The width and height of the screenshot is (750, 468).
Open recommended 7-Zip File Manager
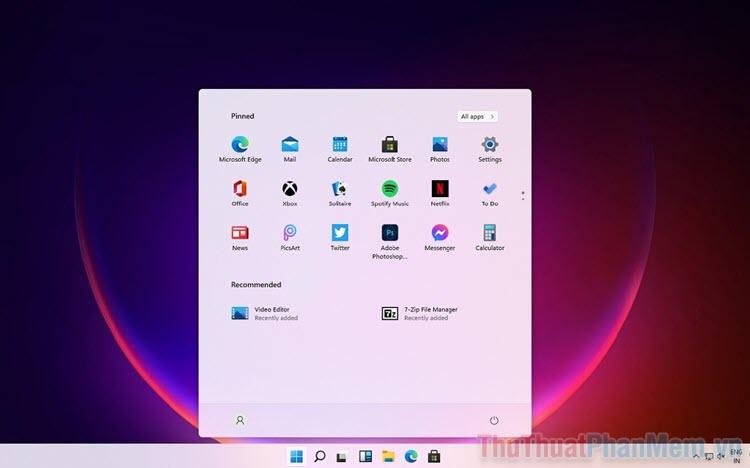[419, 313]
